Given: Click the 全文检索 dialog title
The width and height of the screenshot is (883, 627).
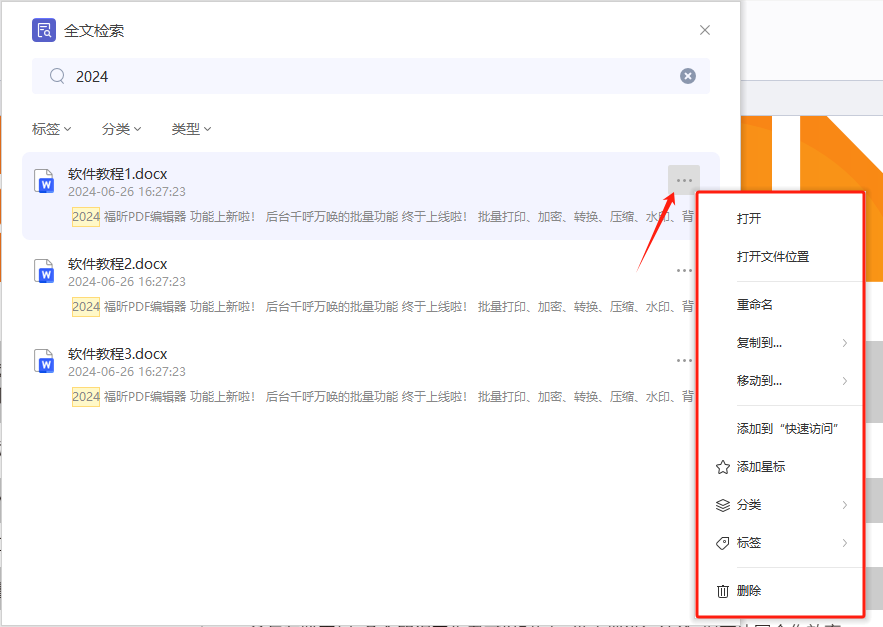Looking at the screenshot, I should (x=94, y=30).
